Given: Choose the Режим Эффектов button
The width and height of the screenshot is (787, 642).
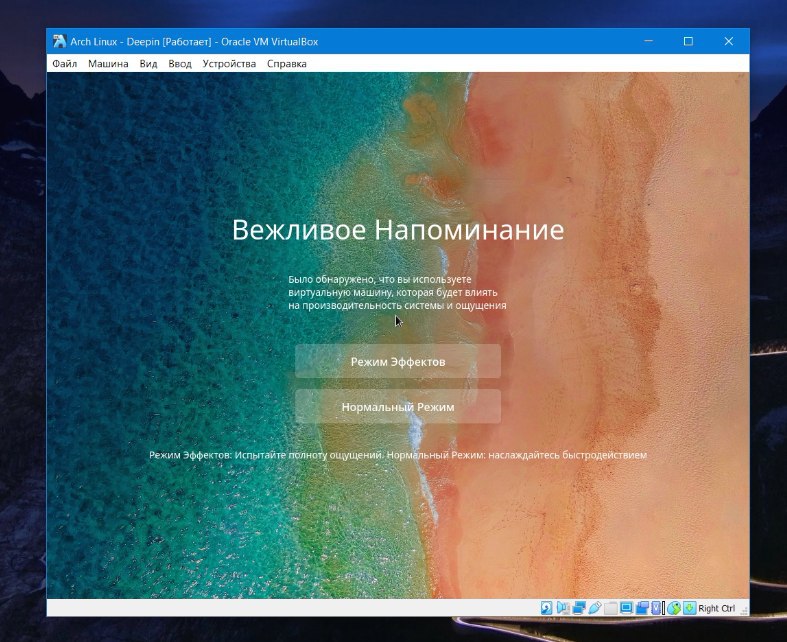Looking at the screenshot, I should pos(398,361).
